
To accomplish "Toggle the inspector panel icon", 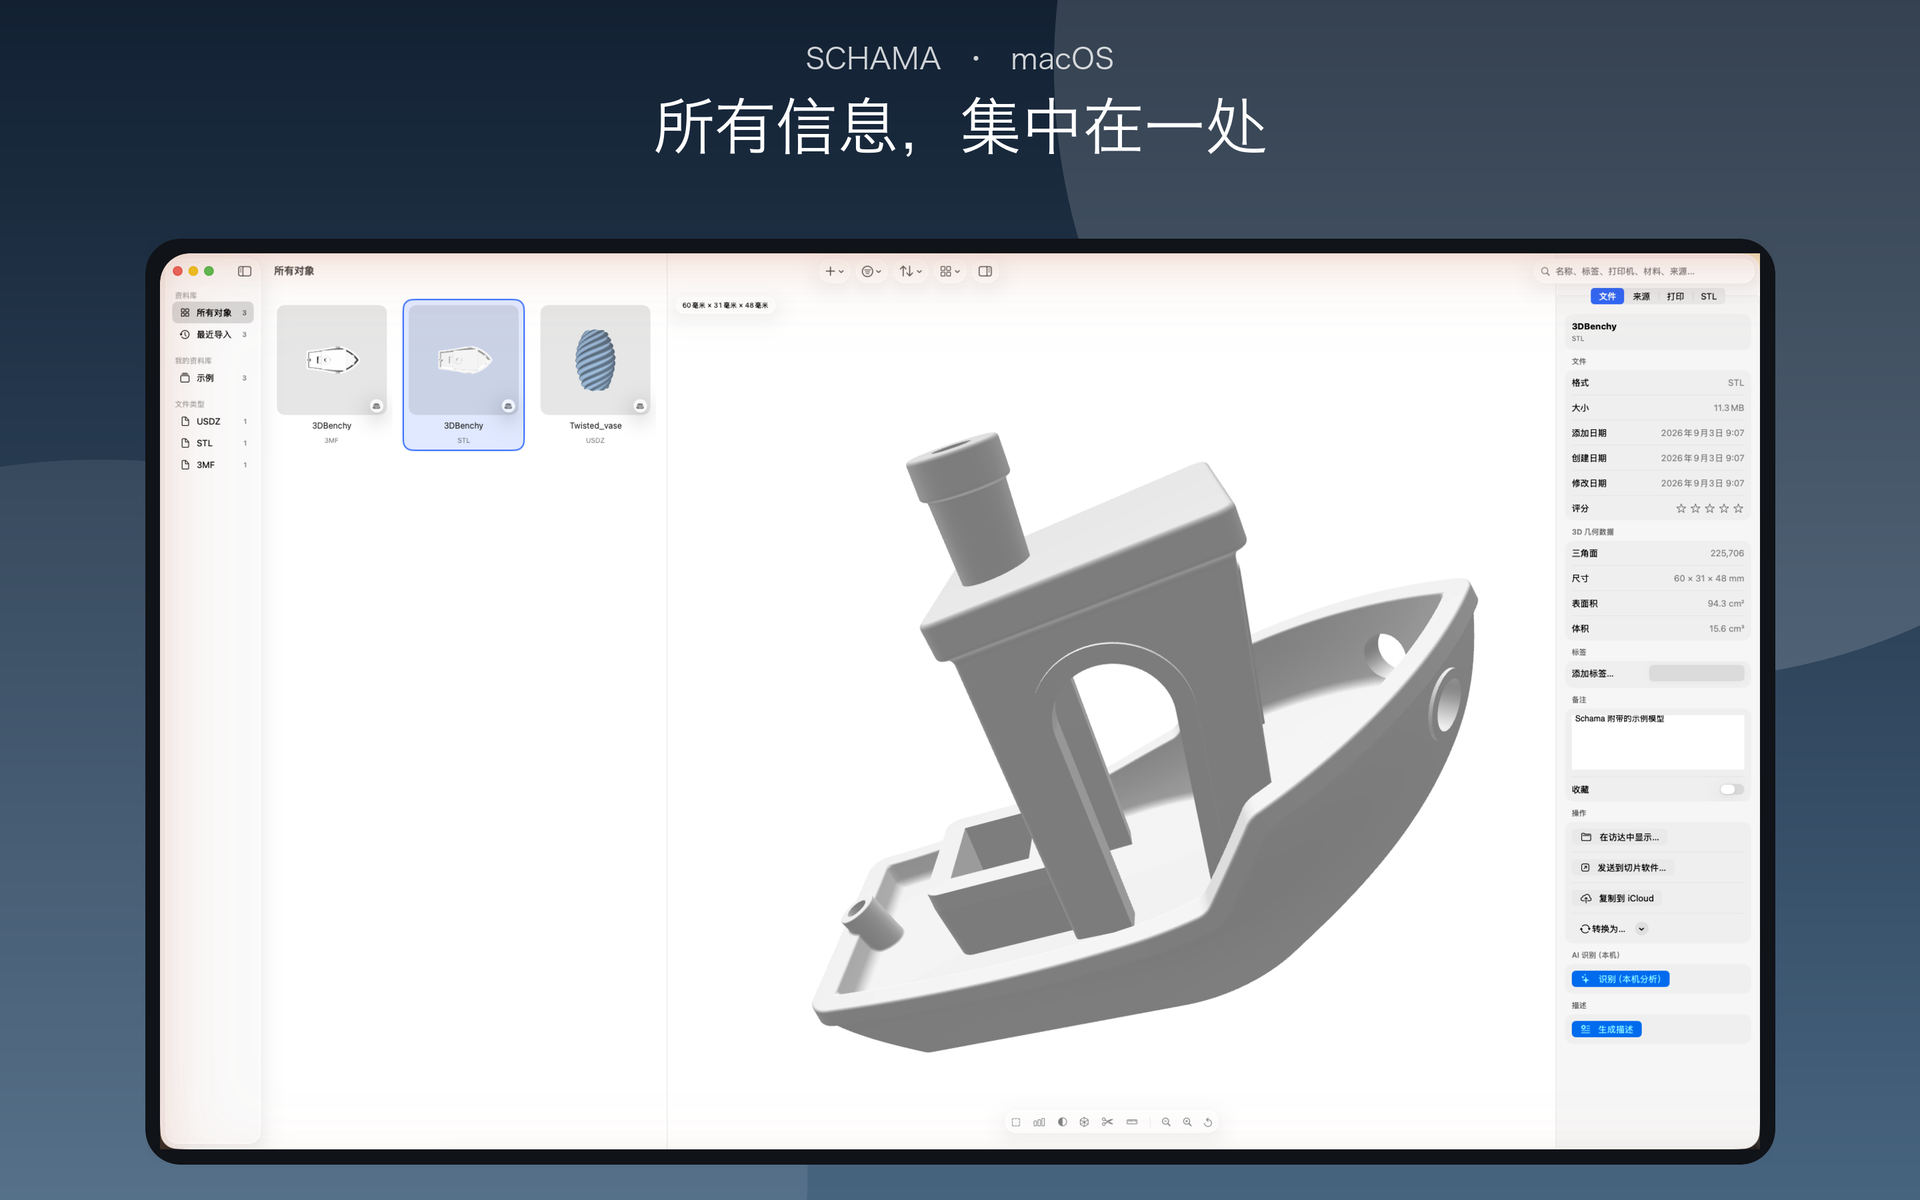I will tap(985, 271).
